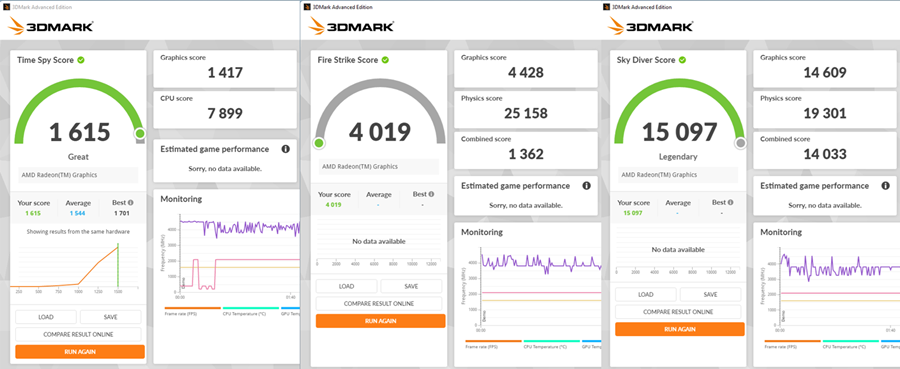Click SAVE in the Sky Diver window
Screen dimensions: 900x369
(x=711, y=294)
